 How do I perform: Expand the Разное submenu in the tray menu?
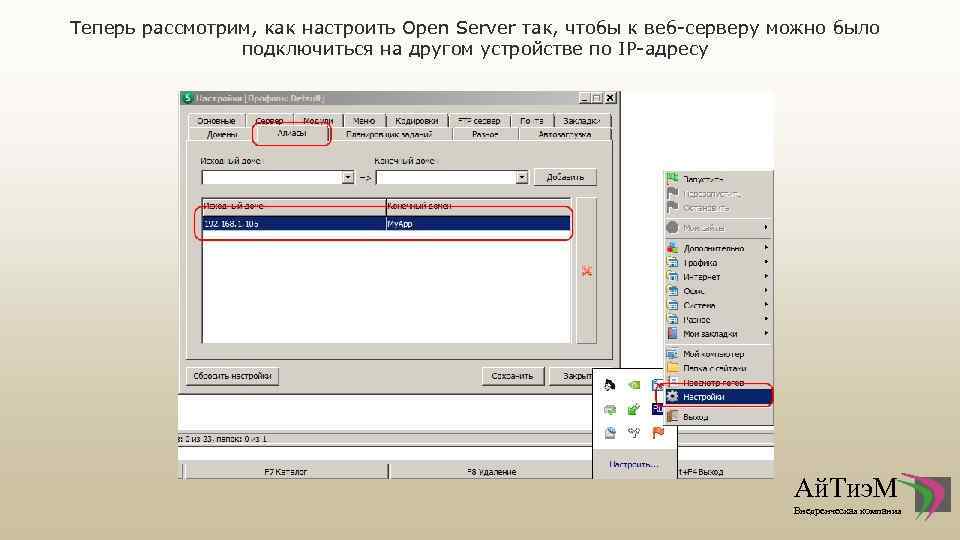pyautogui.click(x=718, y=320)
